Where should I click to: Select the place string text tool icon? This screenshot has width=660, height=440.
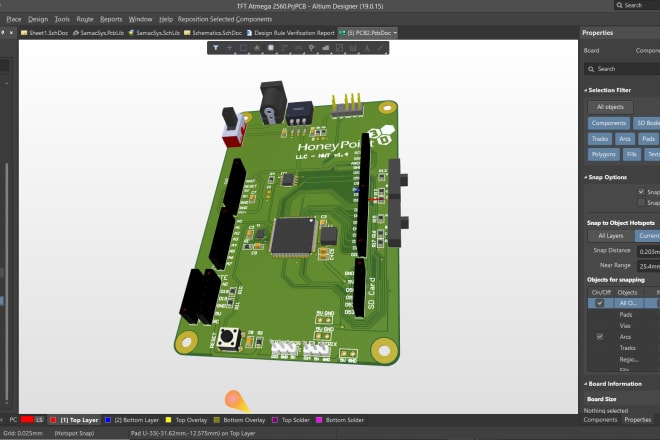point(367,48)
